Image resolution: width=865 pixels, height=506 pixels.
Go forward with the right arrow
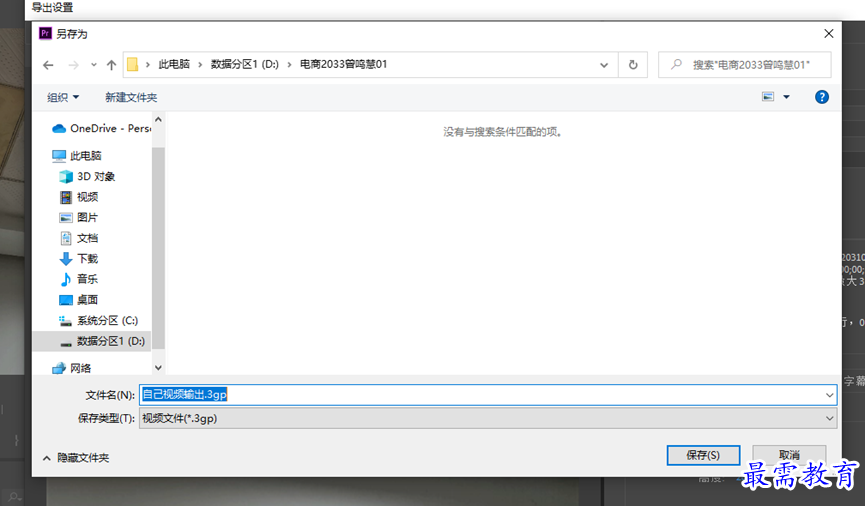click(73, 65)
